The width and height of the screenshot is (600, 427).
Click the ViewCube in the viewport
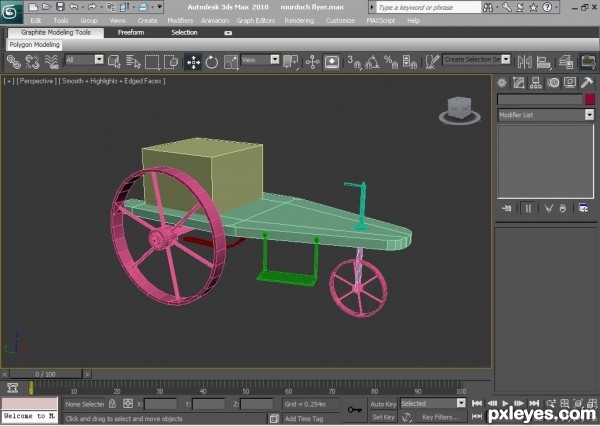click(459, 110)
